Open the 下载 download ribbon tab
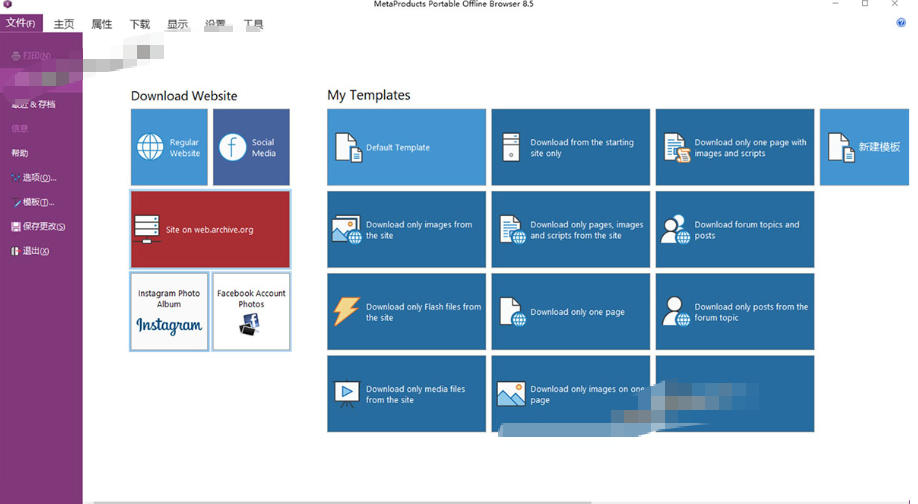The height and width of the screenshot is (504, 918). click(140, 24)
